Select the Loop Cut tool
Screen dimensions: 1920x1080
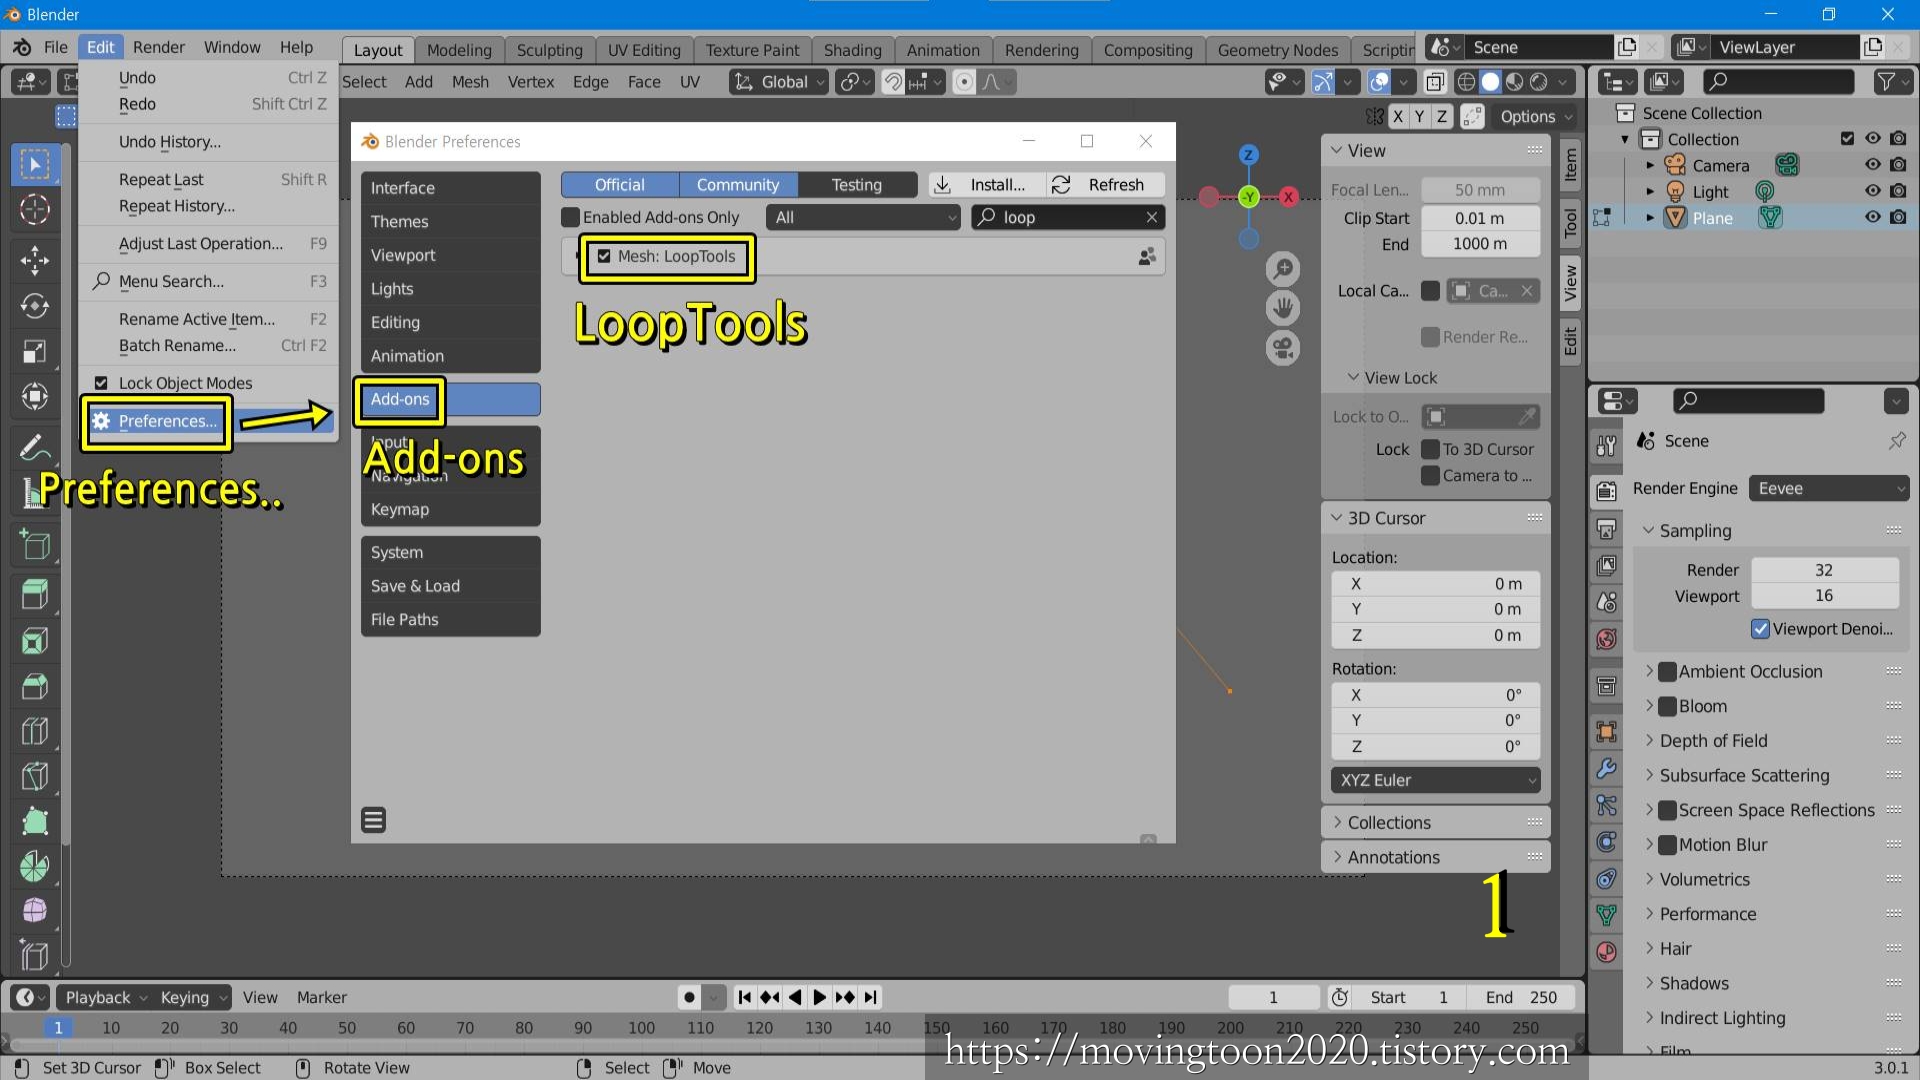point(35,732)
